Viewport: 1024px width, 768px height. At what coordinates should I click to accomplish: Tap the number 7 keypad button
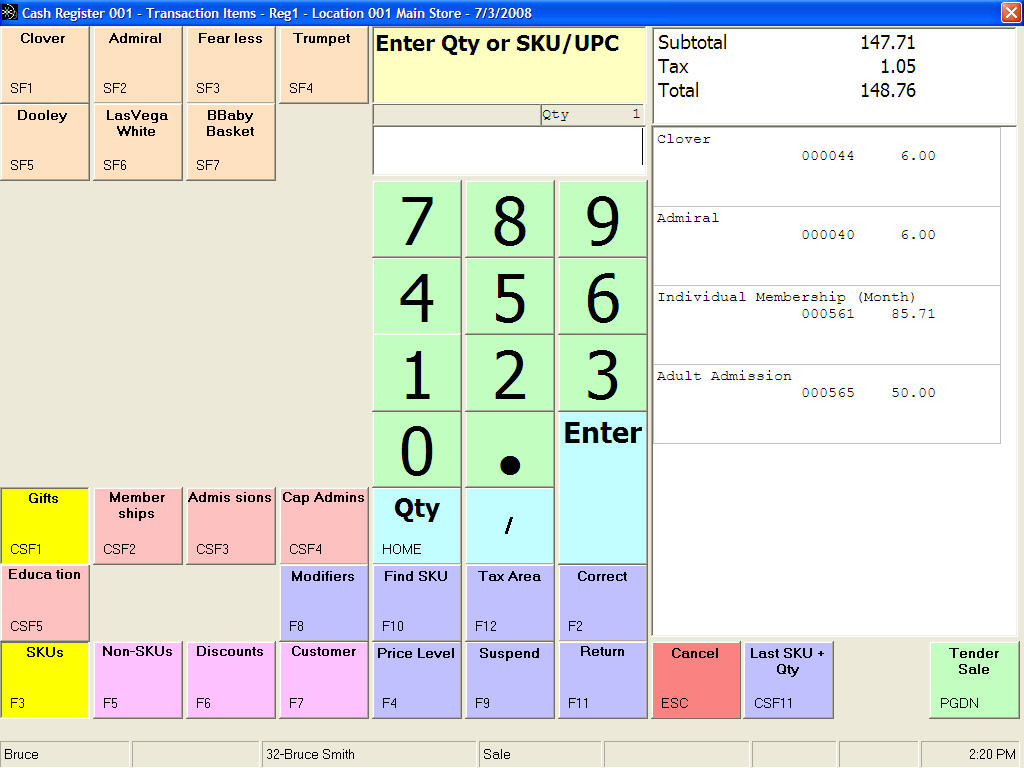[416, 219]
